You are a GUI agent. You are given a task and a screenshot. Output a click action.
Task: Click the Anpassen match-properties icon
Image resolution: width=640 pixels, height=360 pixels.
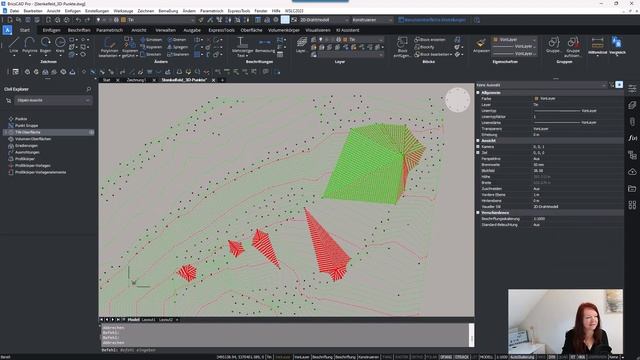(481, 45)
